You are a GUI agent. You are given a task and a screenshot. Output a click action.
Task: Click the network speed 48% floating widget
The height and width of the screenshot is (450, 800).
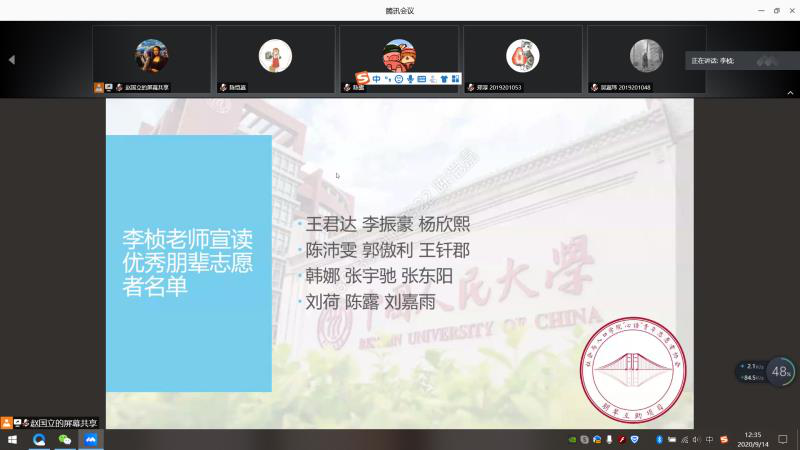click(781, 372)
